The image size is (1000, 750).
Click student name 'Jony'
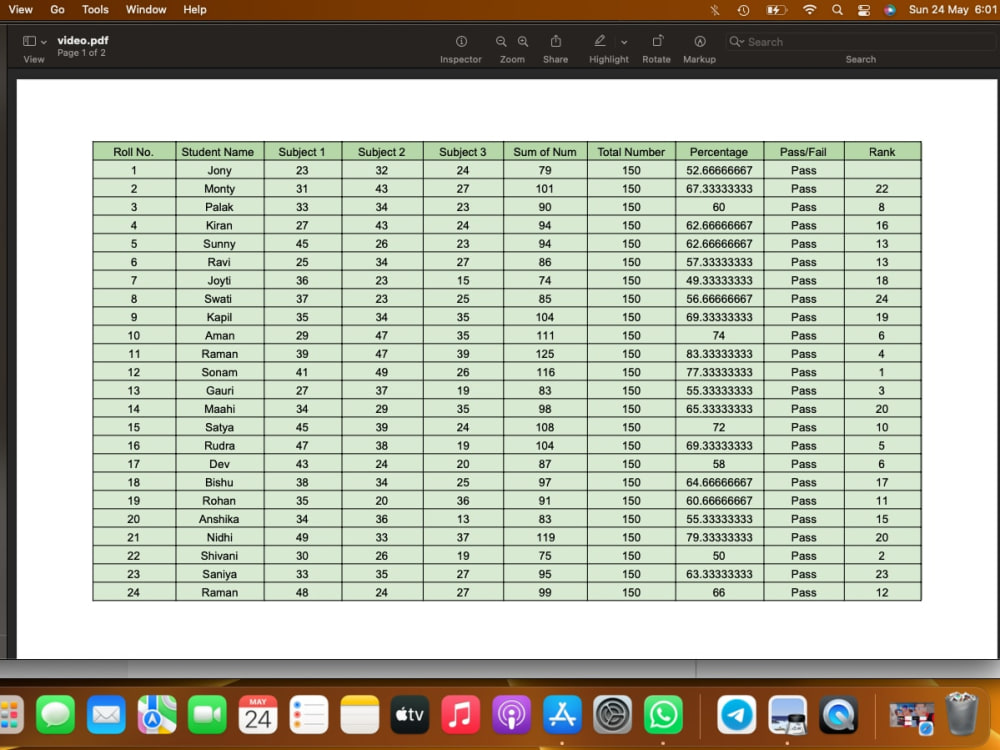click(x=219, y=170)
